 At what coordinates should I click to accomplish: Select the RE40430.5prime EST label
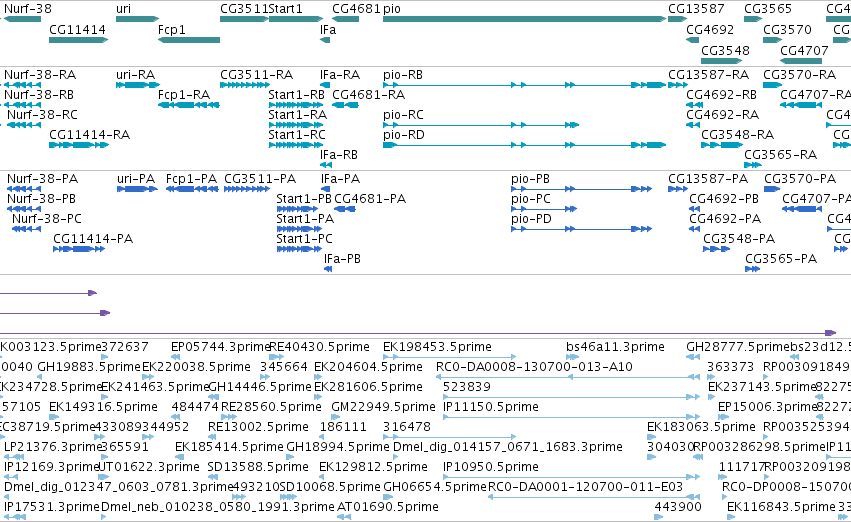coord(320,347)
